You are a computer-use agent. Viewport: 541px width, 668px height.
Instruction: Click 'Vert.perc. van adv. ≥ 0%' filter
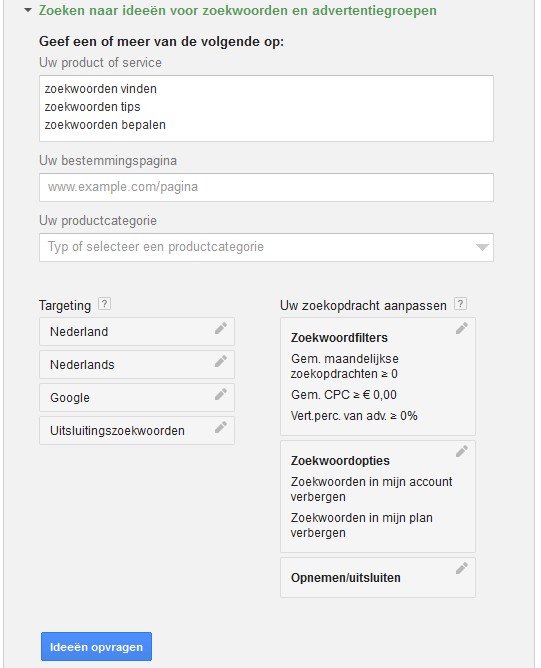[354, 416]
